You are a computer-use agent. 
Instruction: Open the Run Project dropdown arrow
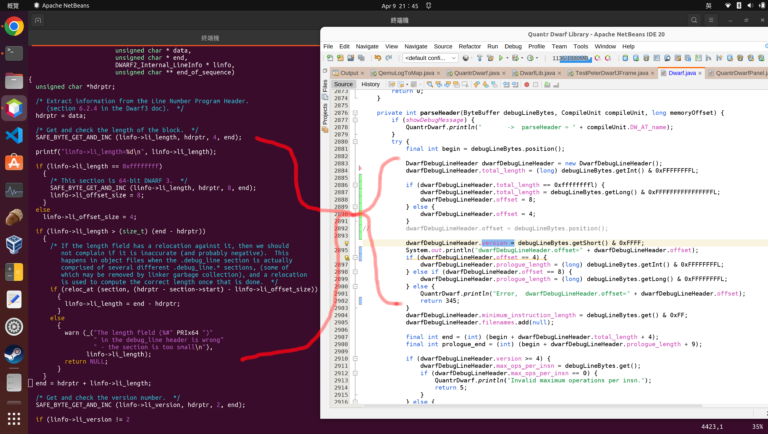[507, 58]
